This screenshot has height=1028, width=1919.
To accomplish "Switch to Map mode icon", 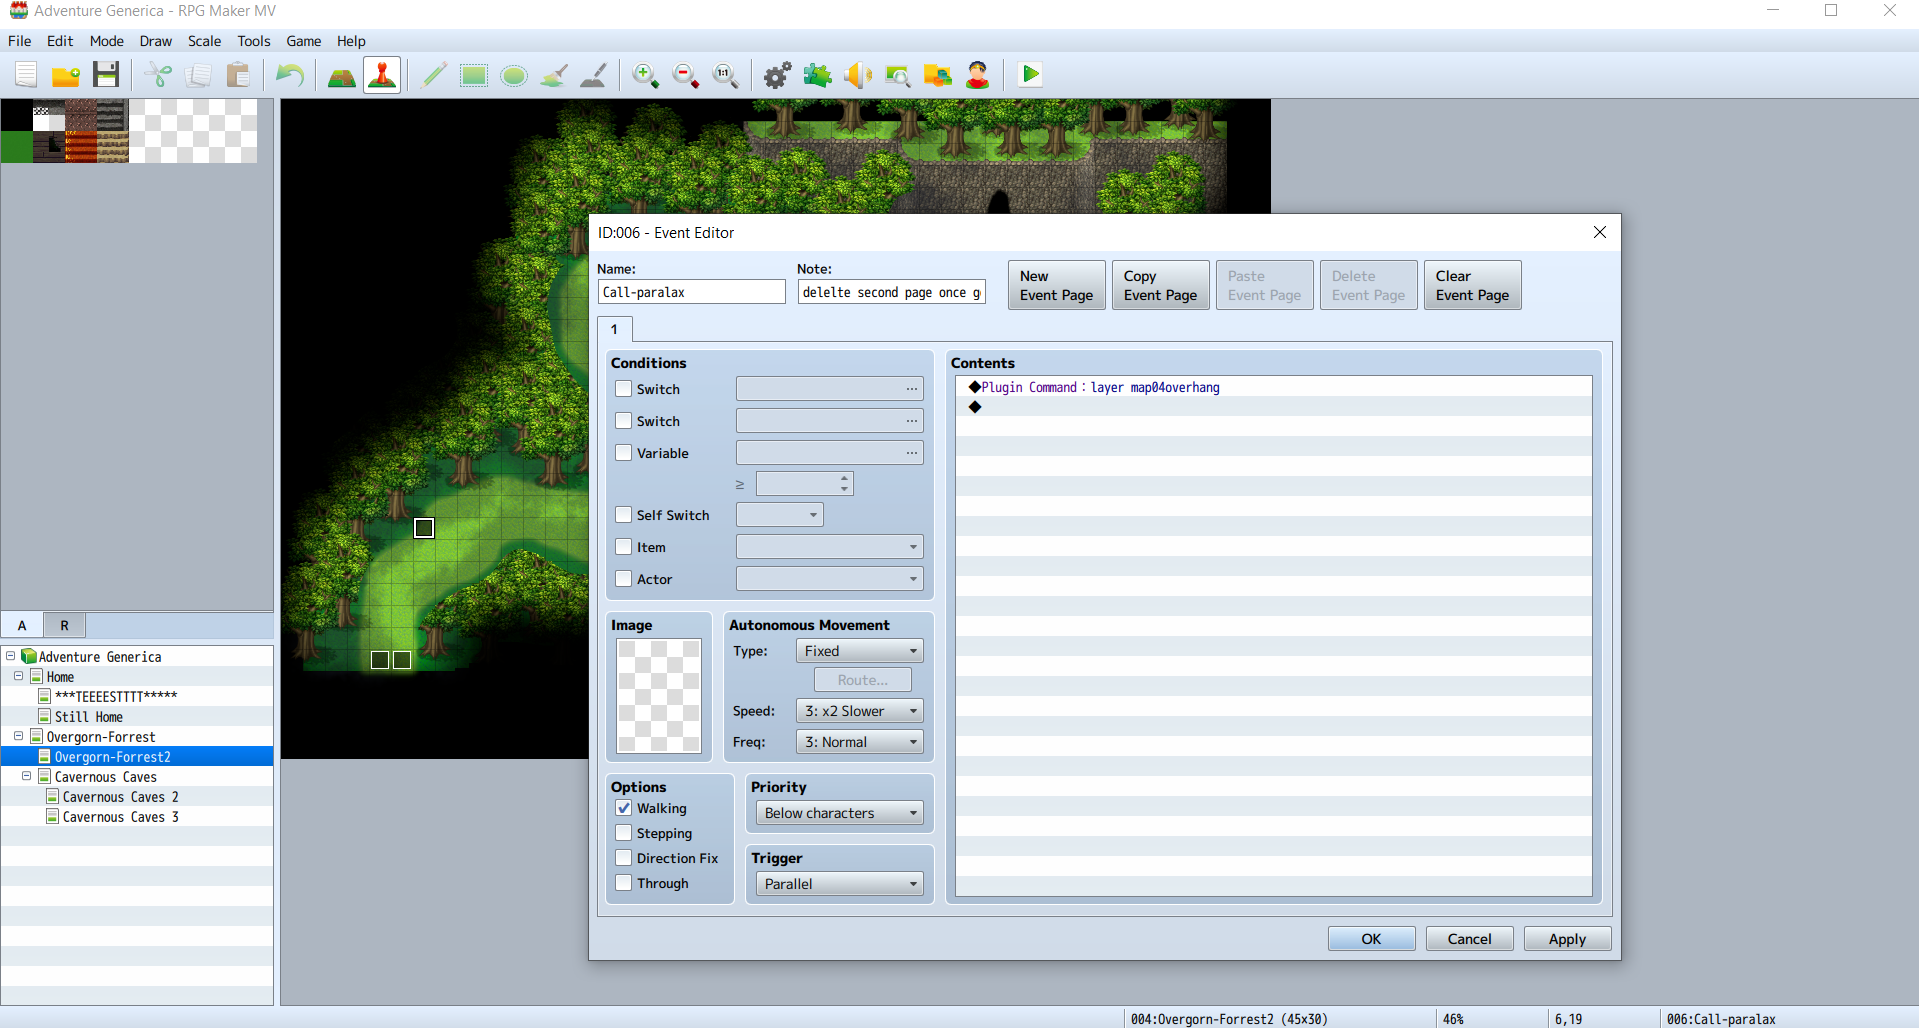I will tap(342, 75).
